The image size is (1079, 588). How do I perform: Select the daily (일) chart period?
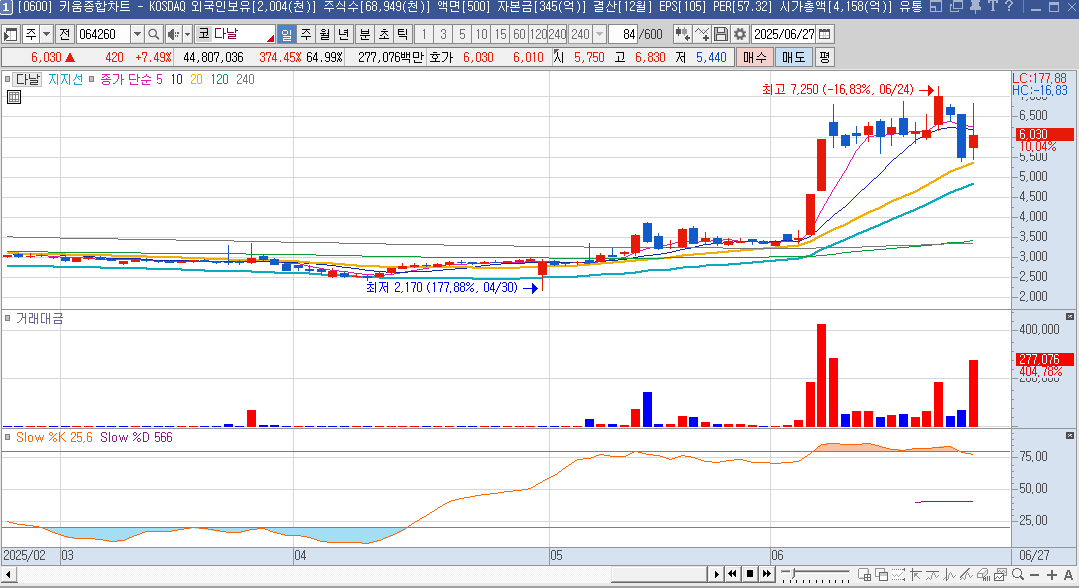[x=286, y=34]
